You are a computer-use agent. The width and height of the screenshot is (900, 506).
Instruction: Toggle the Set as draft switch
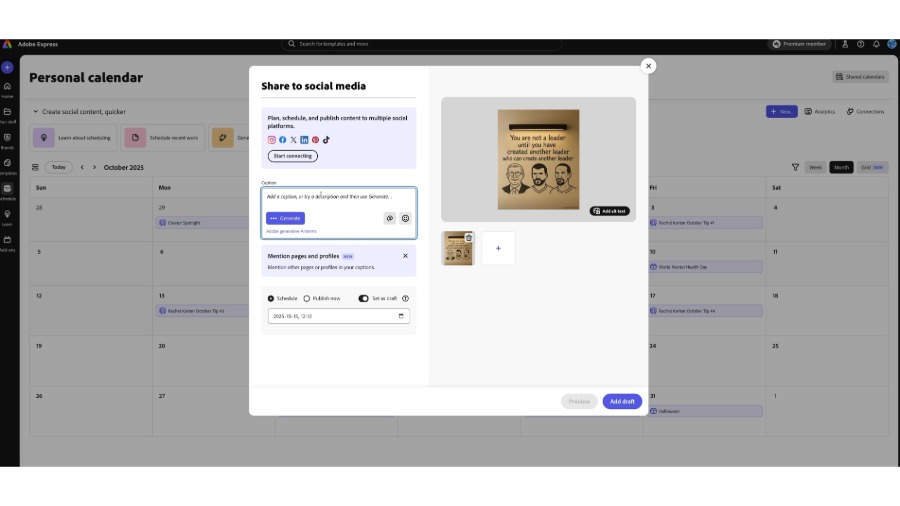pos(363,298)
